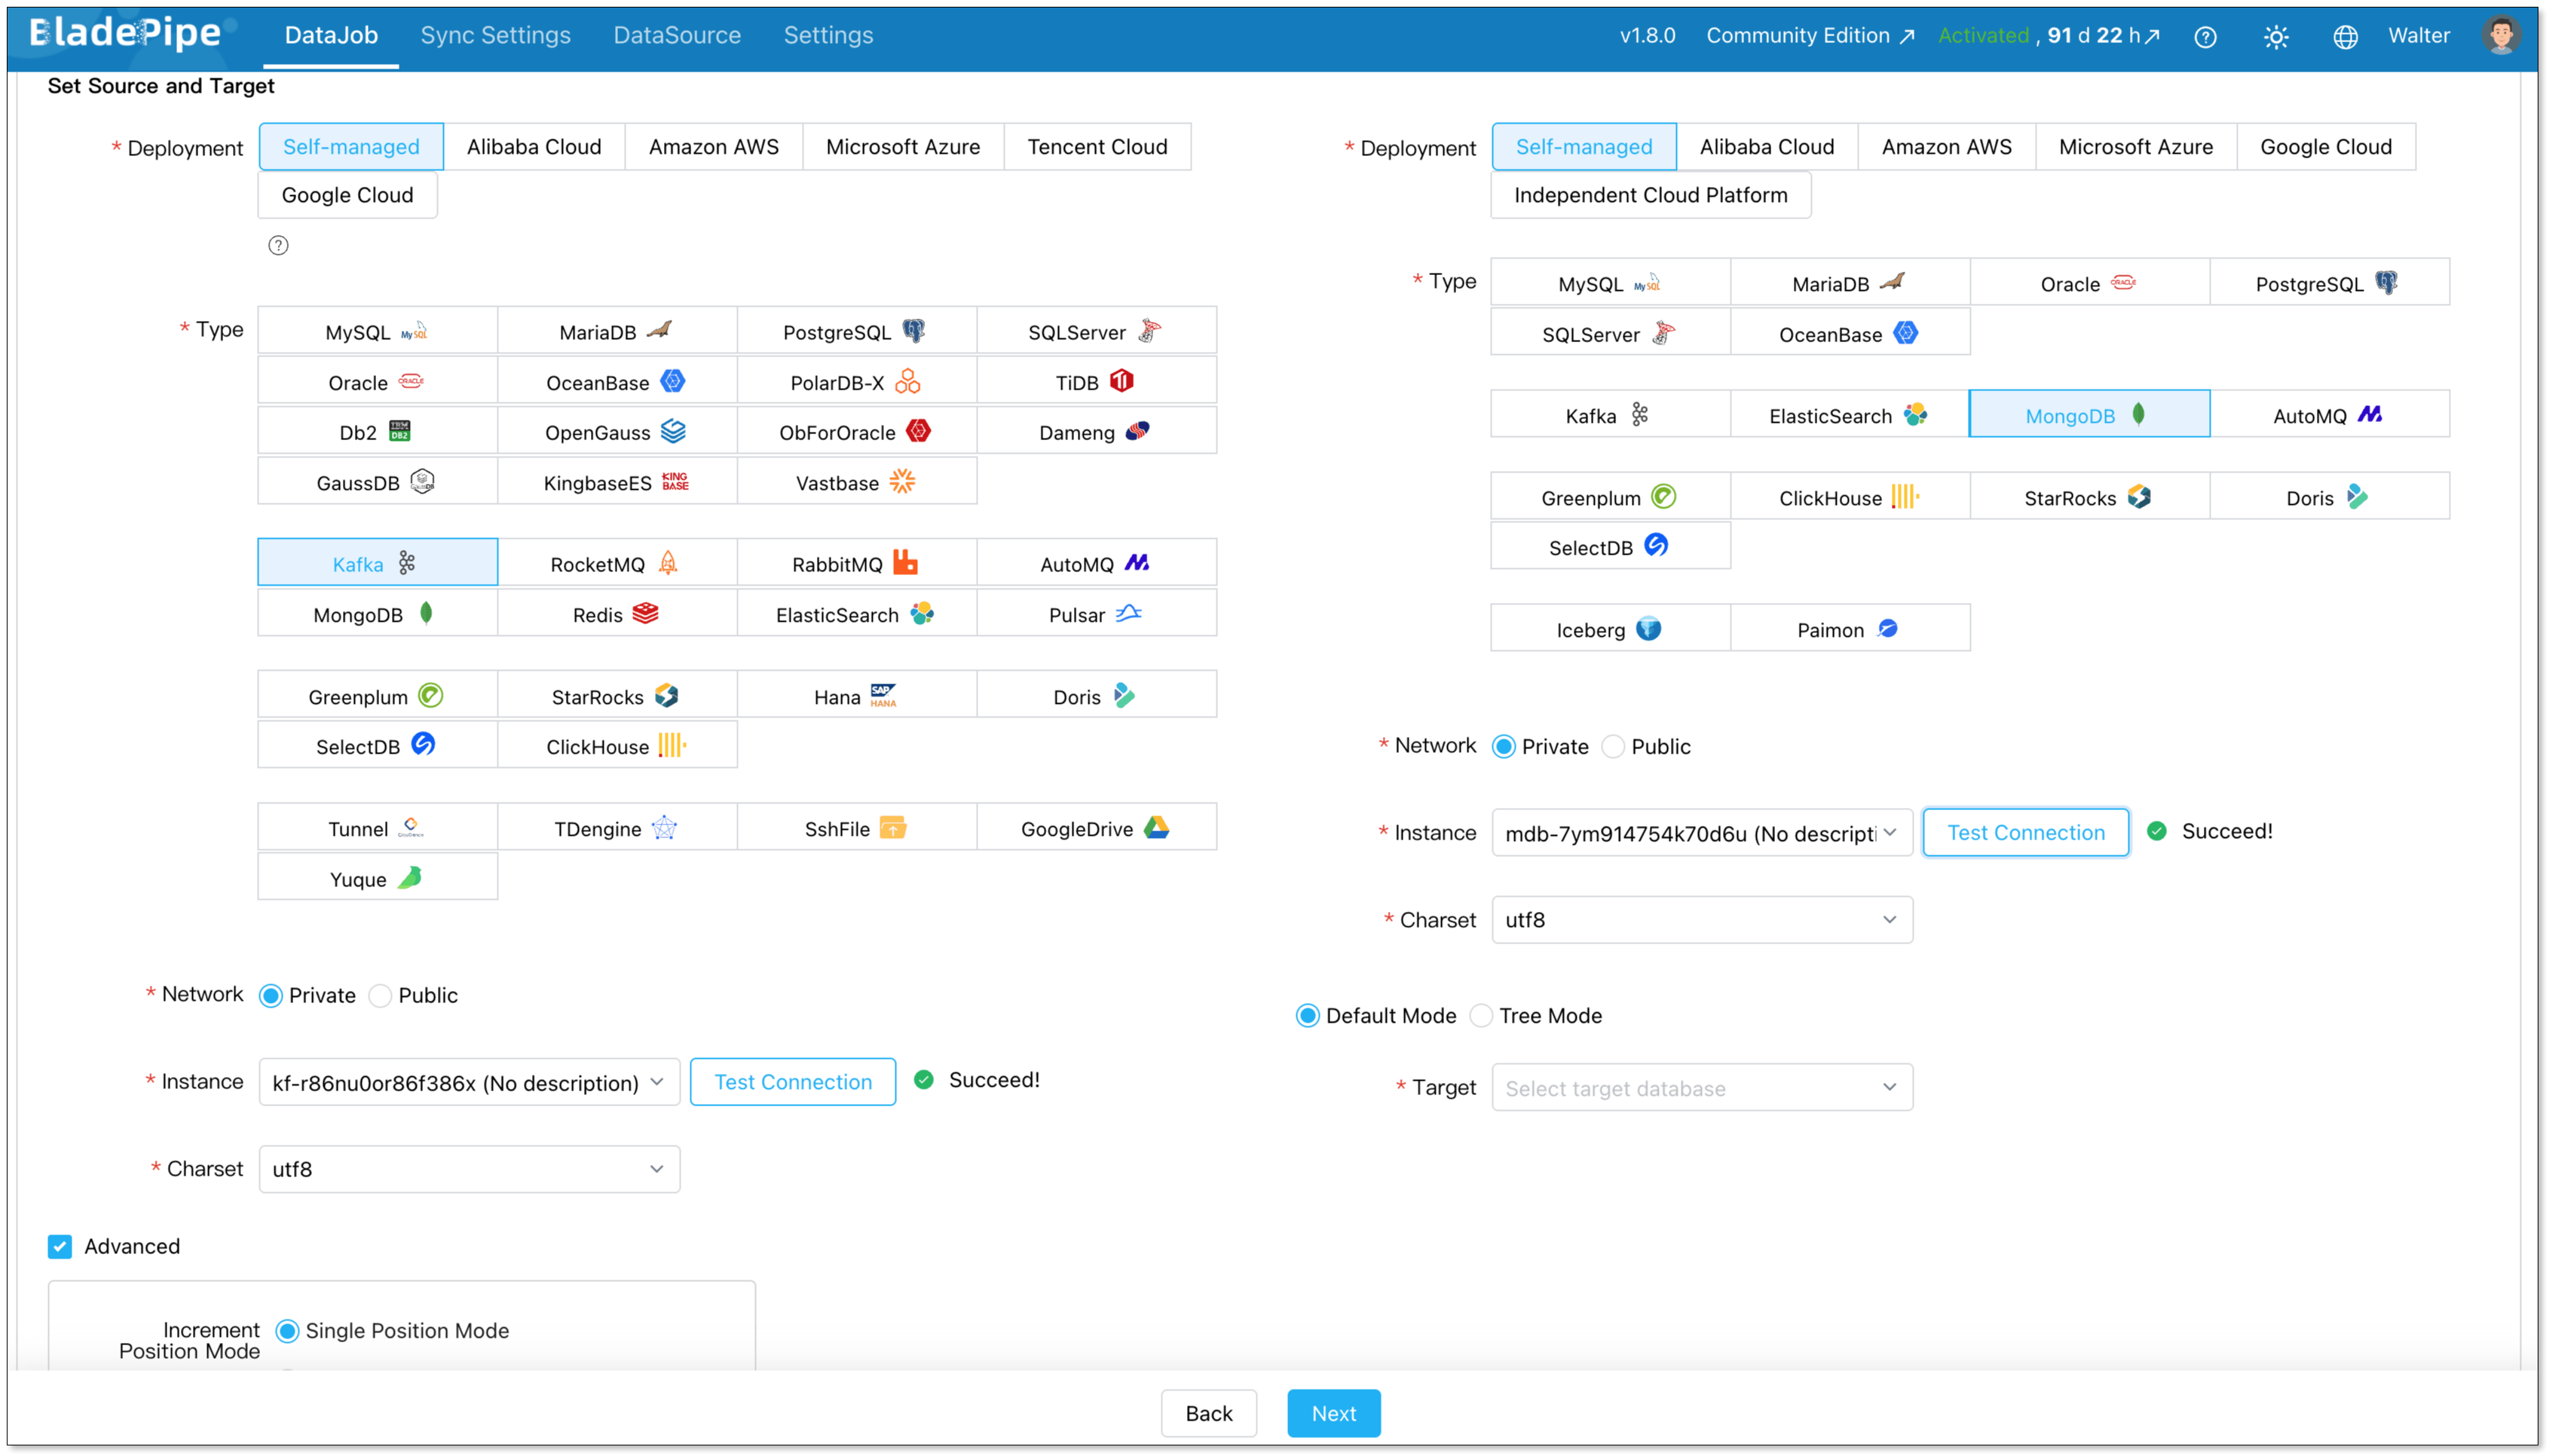This screenshot has width=2549, height=1456.
Task: Choose Tunnel source type
Action: [377, 828]
